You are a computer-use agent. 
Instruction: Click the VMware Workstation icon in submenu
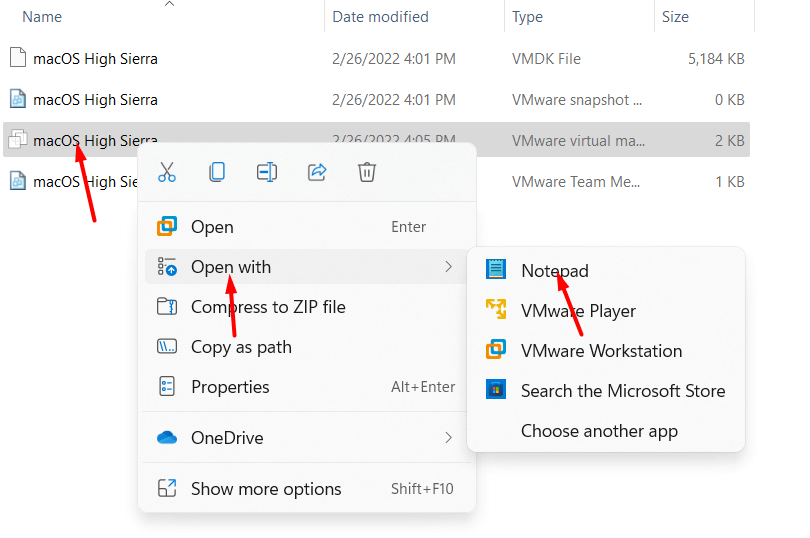(495, 350)
